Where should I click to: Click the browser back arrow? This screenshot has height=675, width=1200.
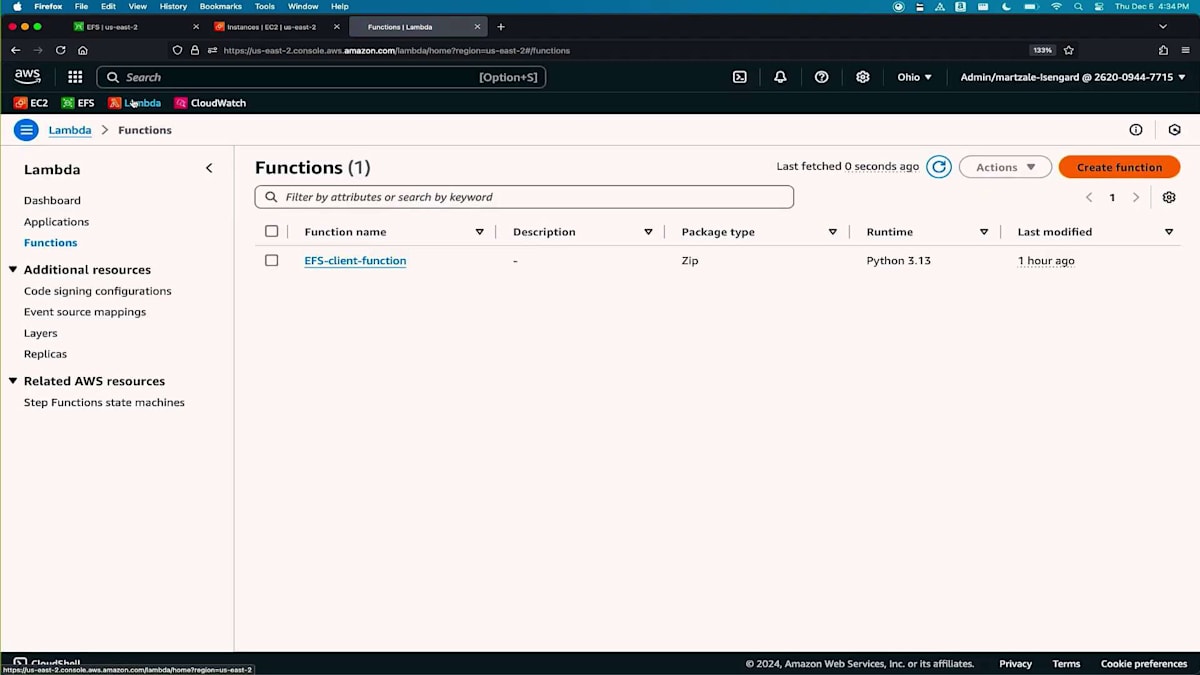tap(15, 50)
